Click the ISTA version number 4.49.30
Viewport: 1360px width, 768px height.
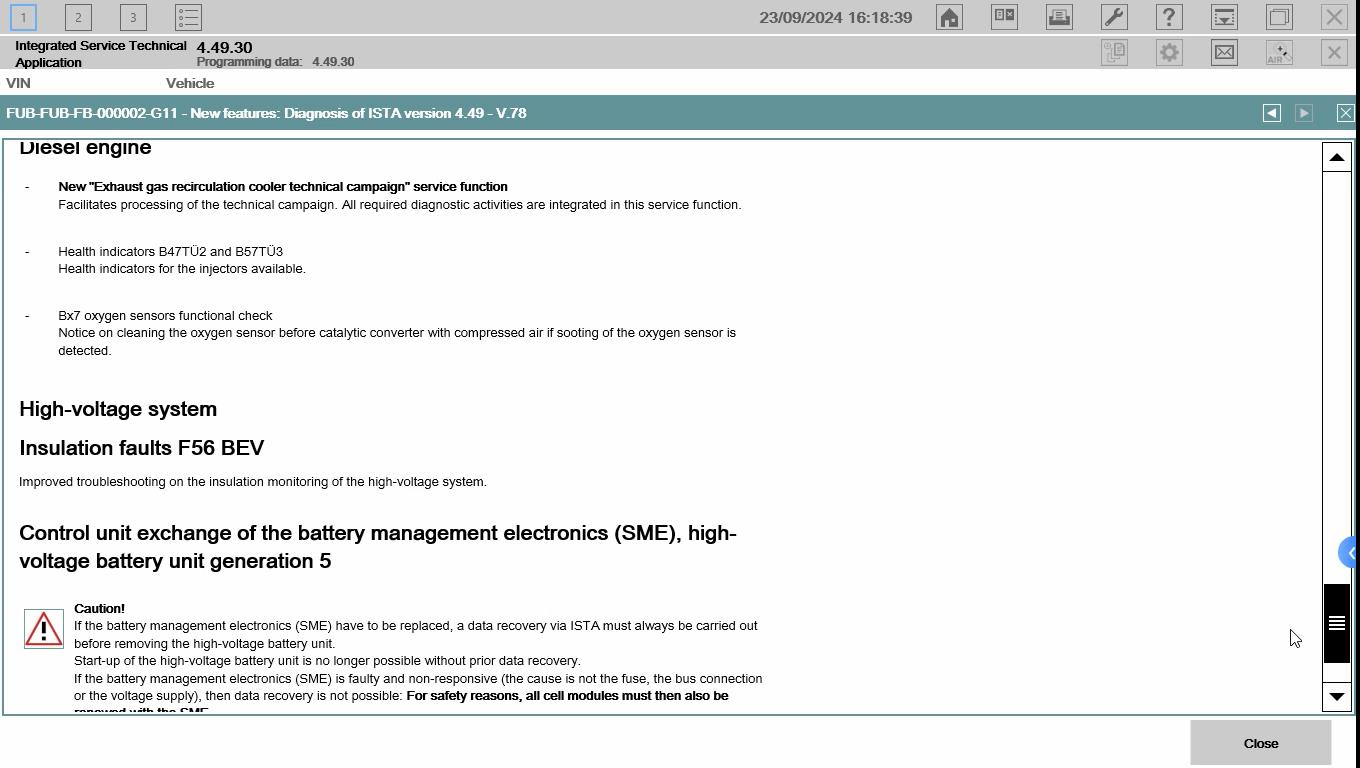click(225, 47)
